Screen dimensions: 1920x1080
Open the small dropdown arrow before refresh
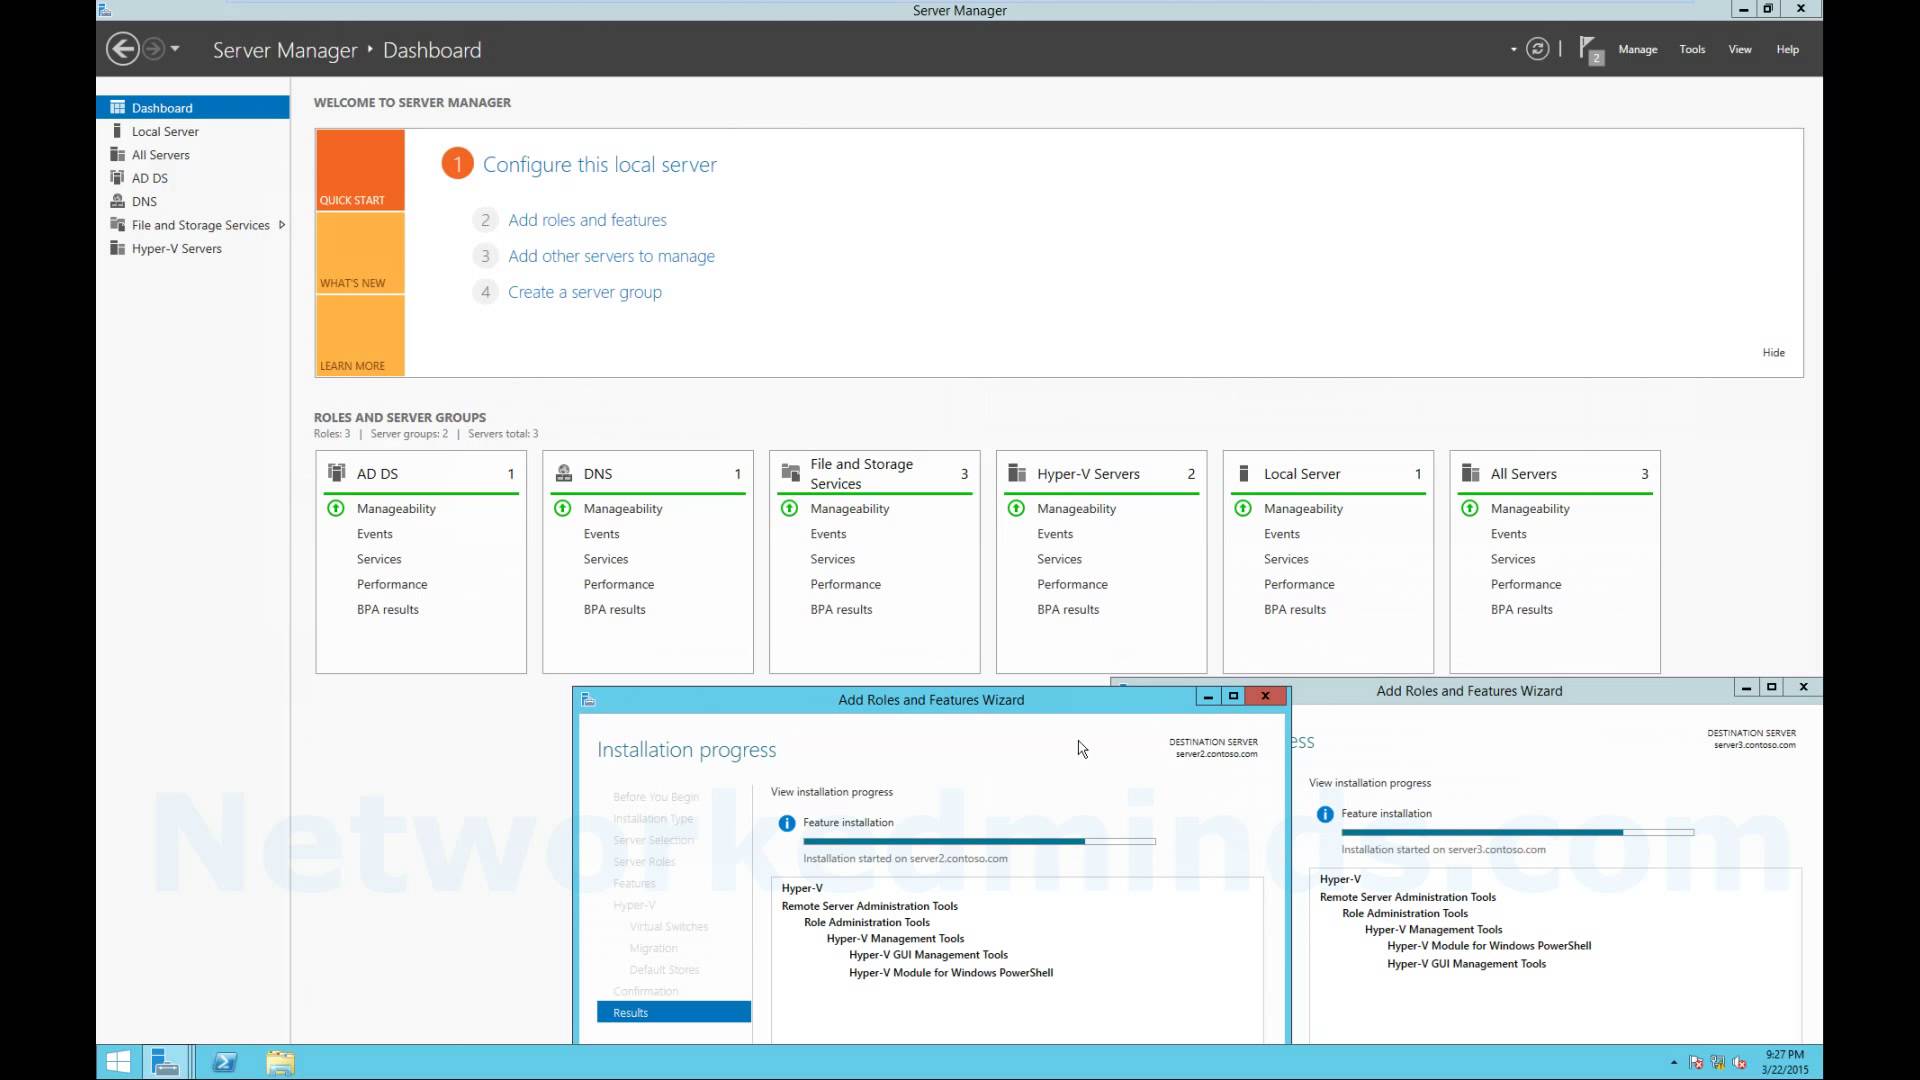point(1513,49)
